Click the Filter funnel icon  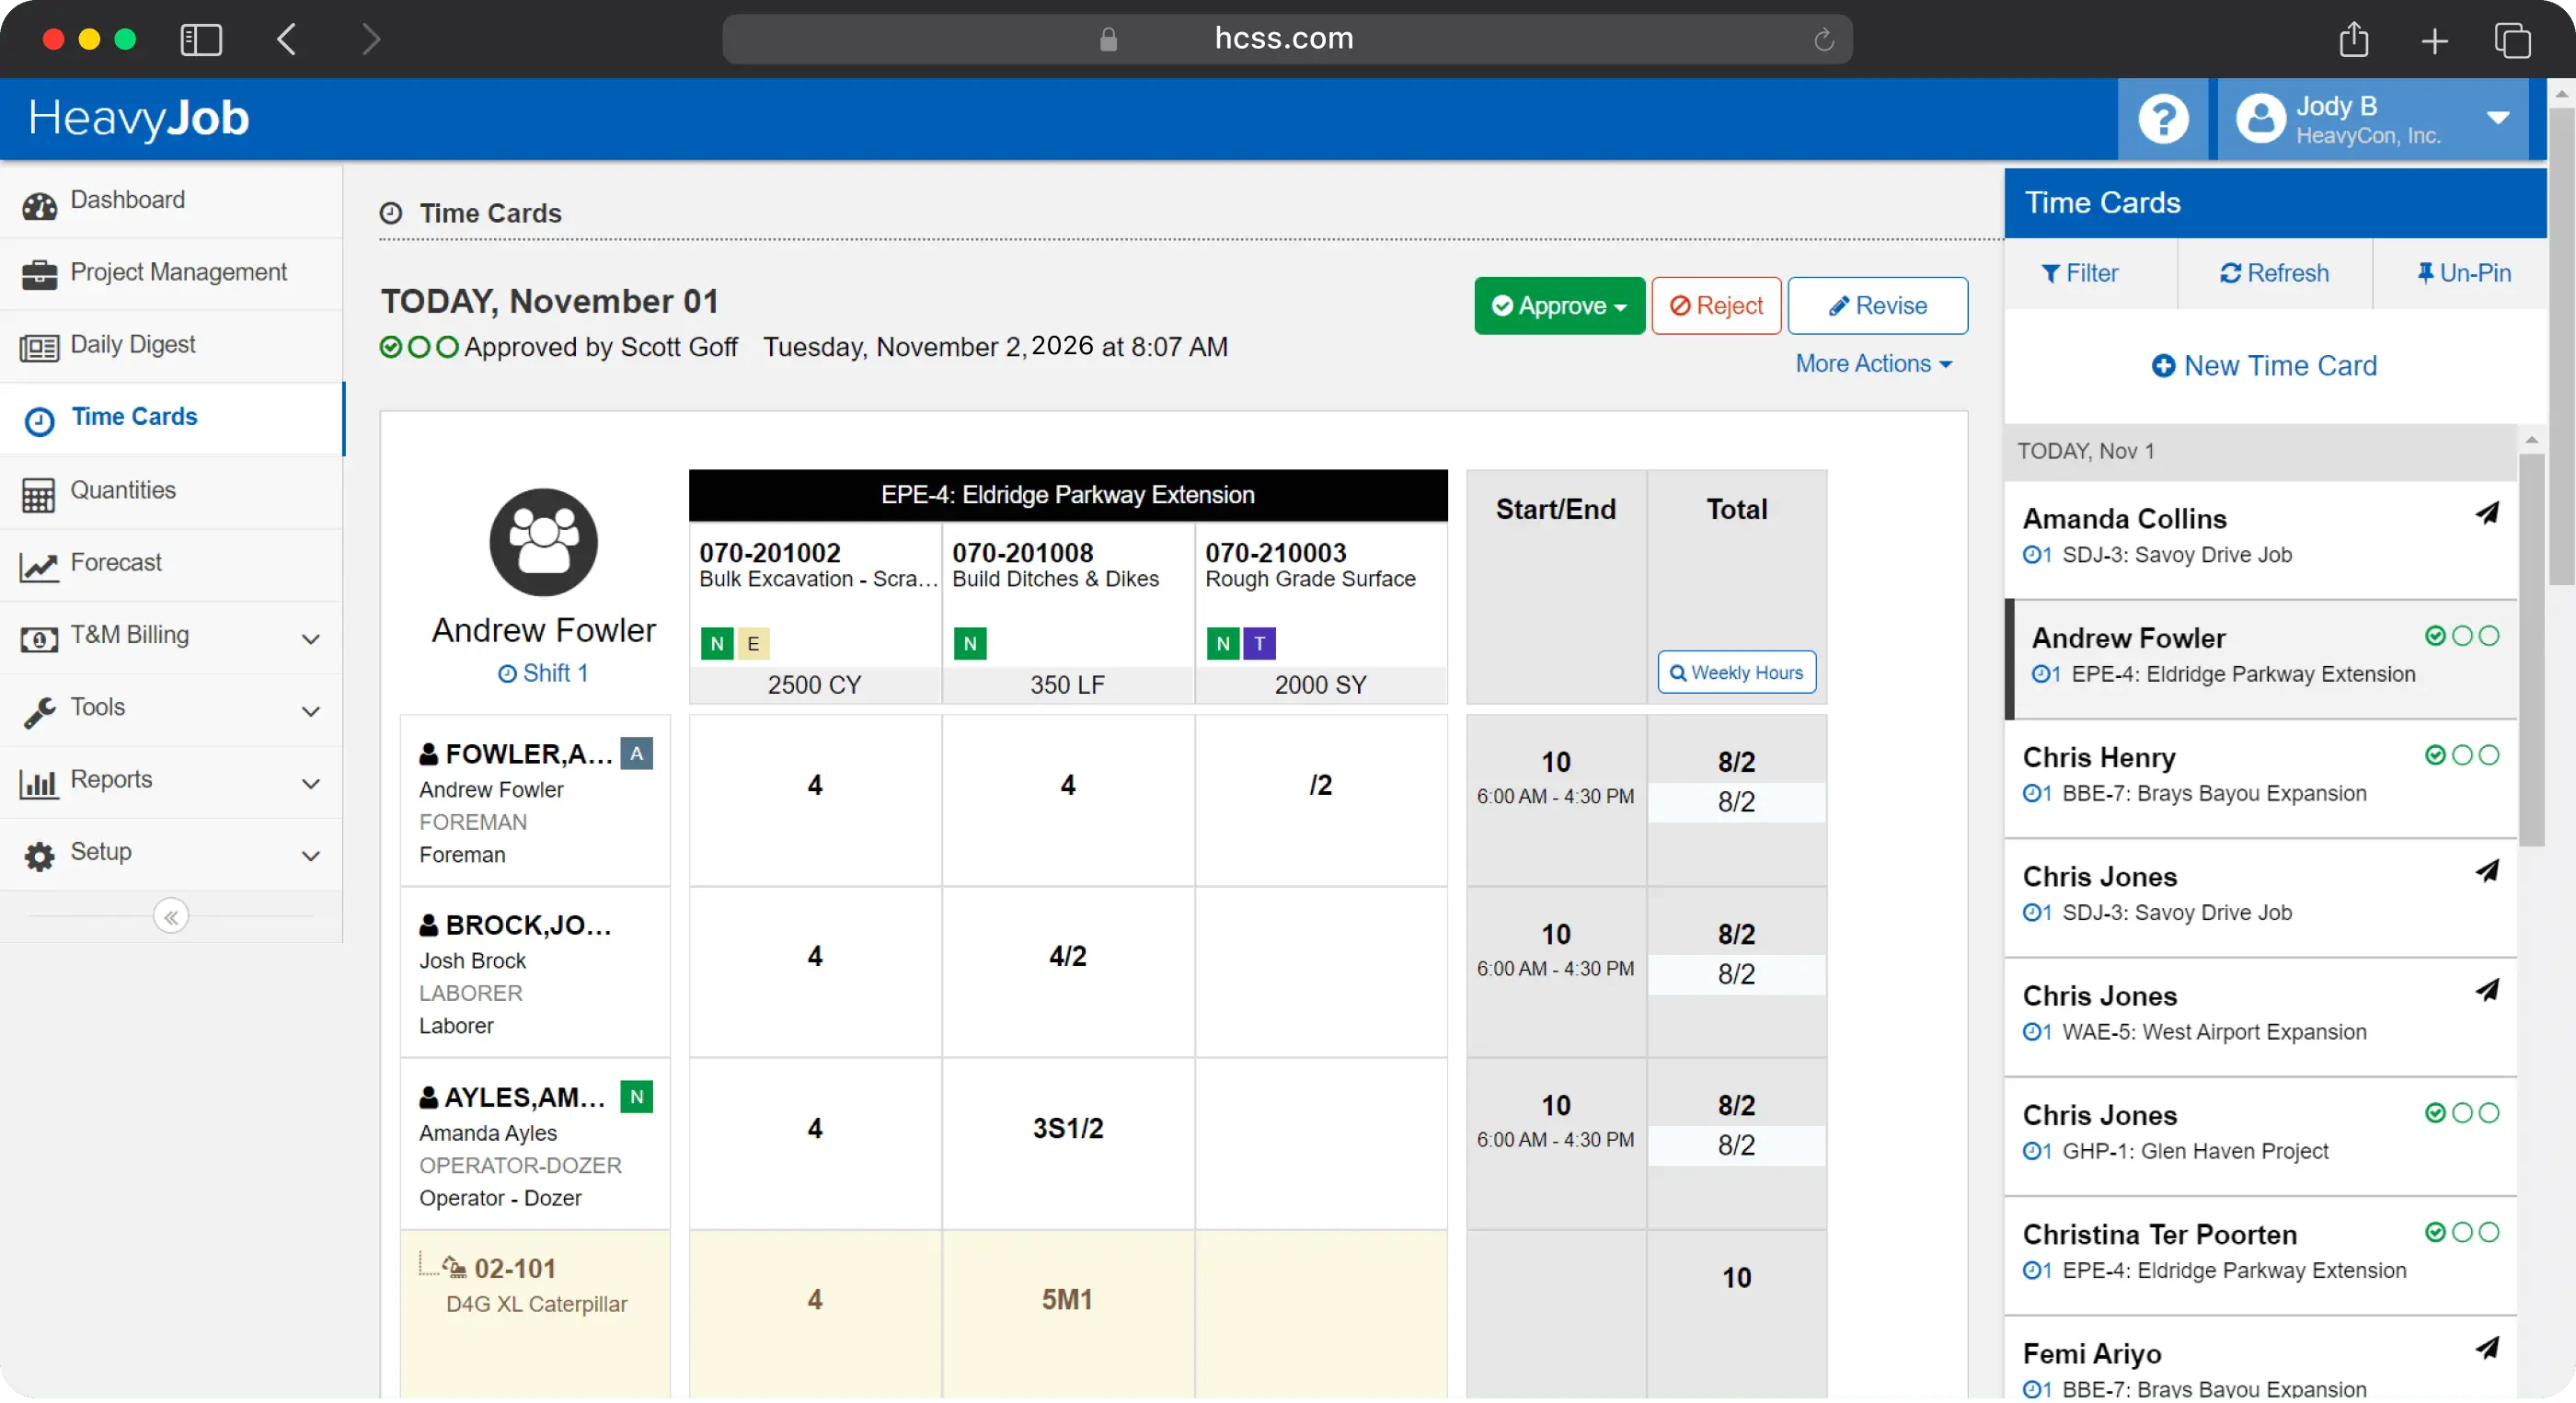tap(2051, 274)
